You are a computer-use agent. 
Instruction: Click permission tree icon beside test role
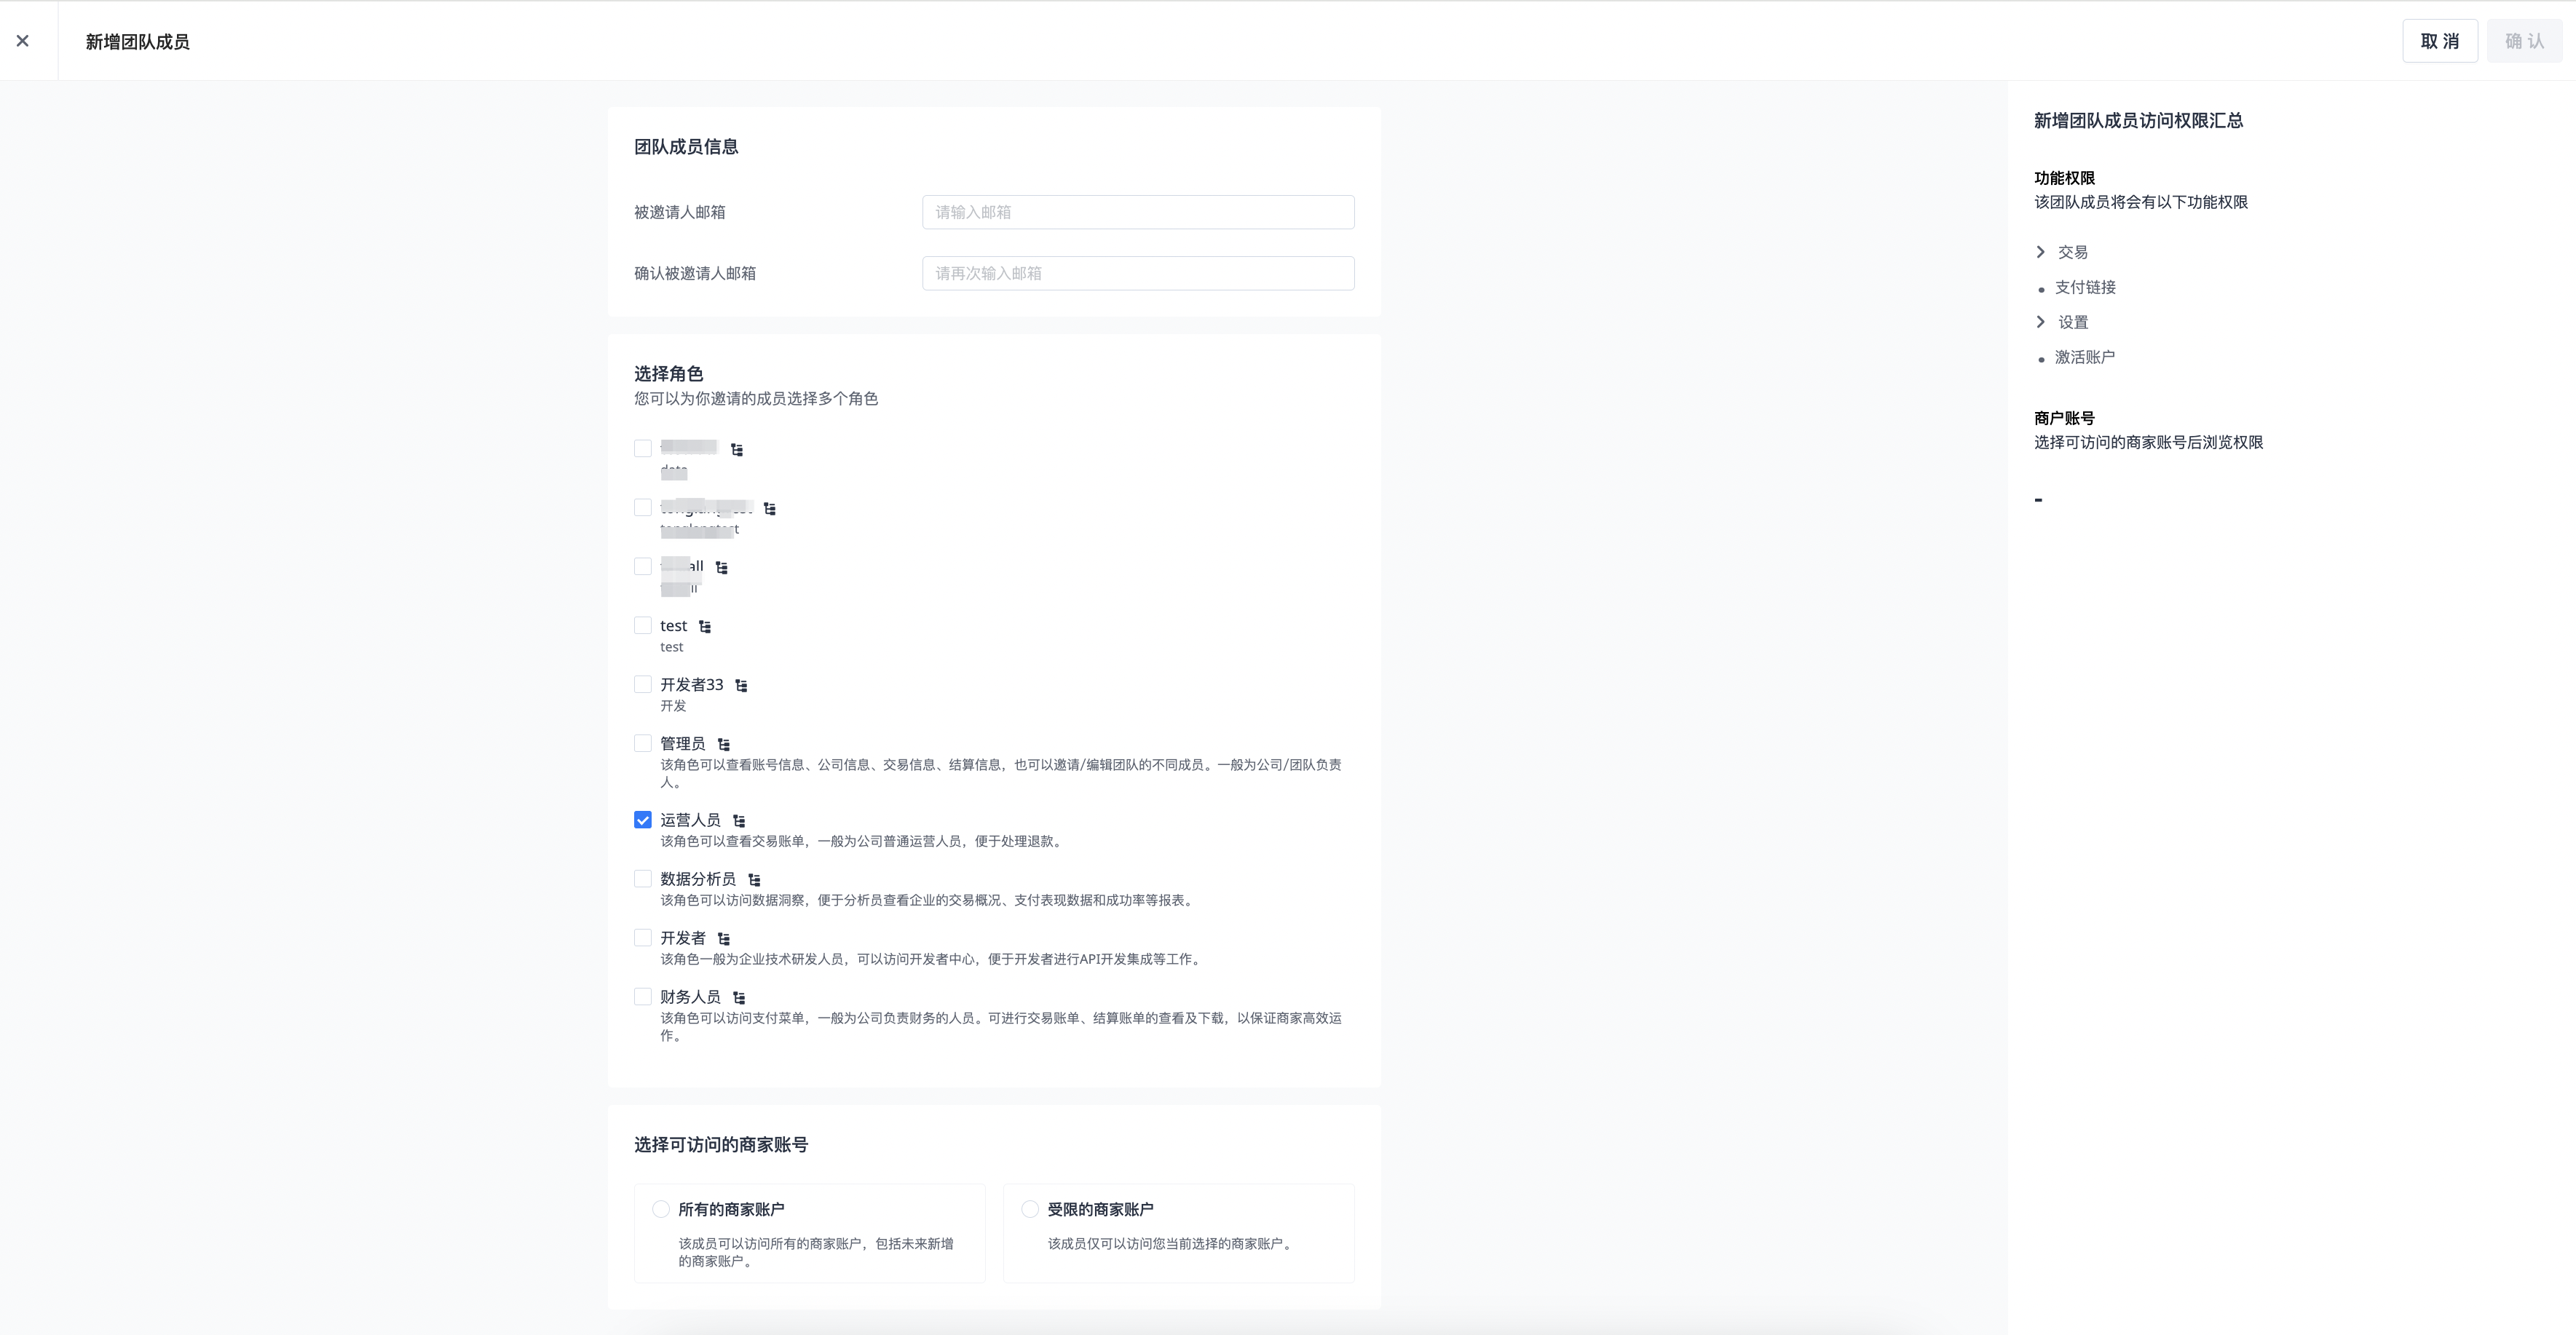(705, 627)
